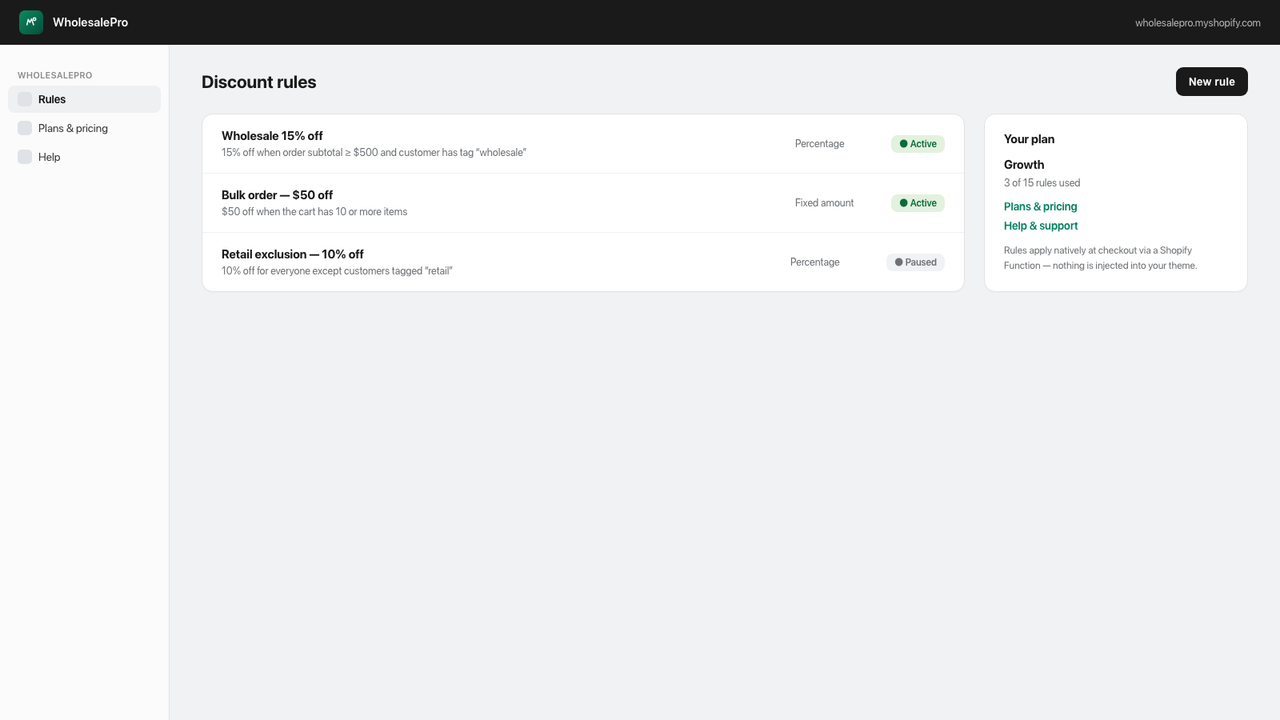This screenshot has height=720, width=1280.
Task: Open the Retail exclusion — 10% off rule
Action: [x=583, y=262]
